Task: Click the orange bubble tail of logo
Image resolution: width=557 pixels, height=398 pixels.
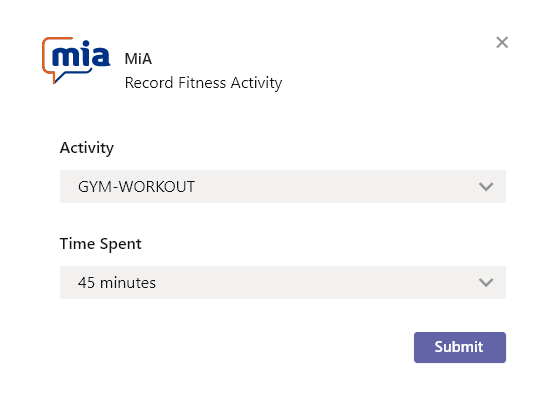Action: [57, 77]
